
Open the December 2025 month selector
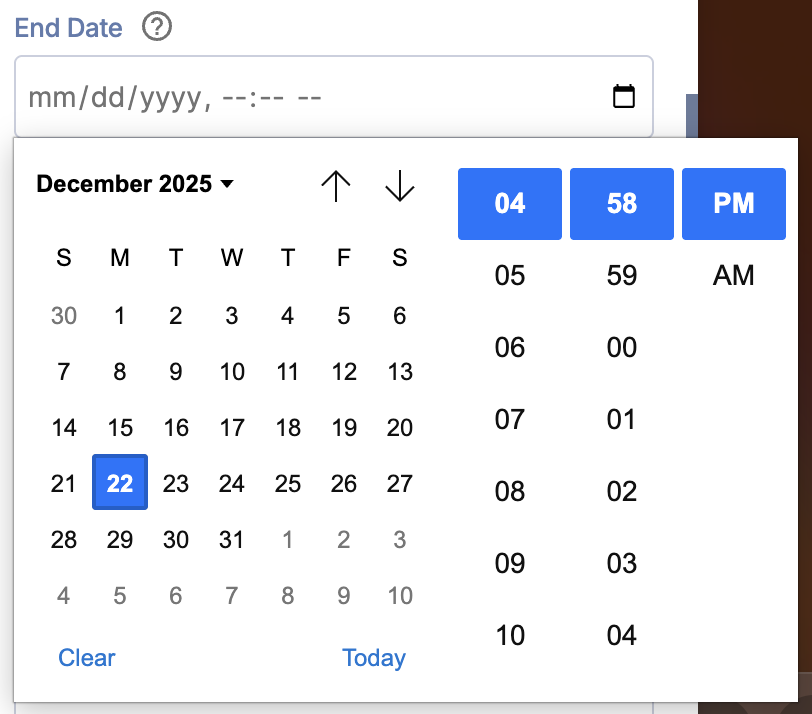pos(136,184)
